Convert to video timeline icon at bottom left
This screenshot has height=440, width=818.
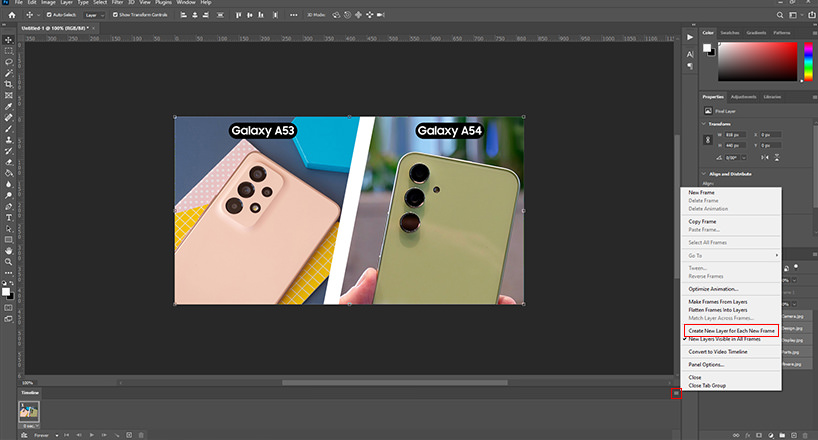(24, 435)
